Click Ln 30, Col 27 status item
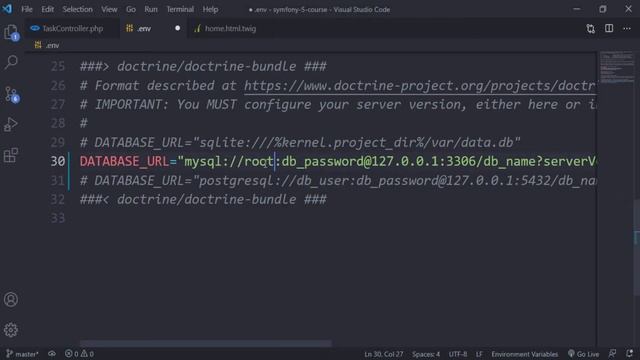The image size is (640, 360). (x=383, y=354)
